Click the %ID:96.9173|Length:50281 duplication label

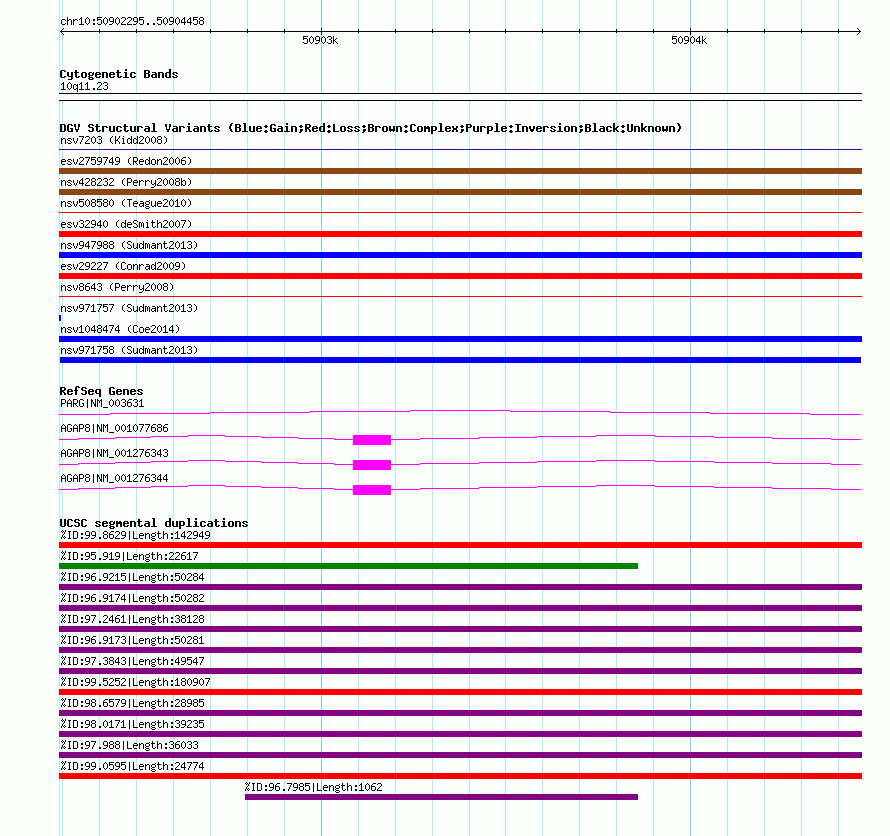click(x=132, y=640)
